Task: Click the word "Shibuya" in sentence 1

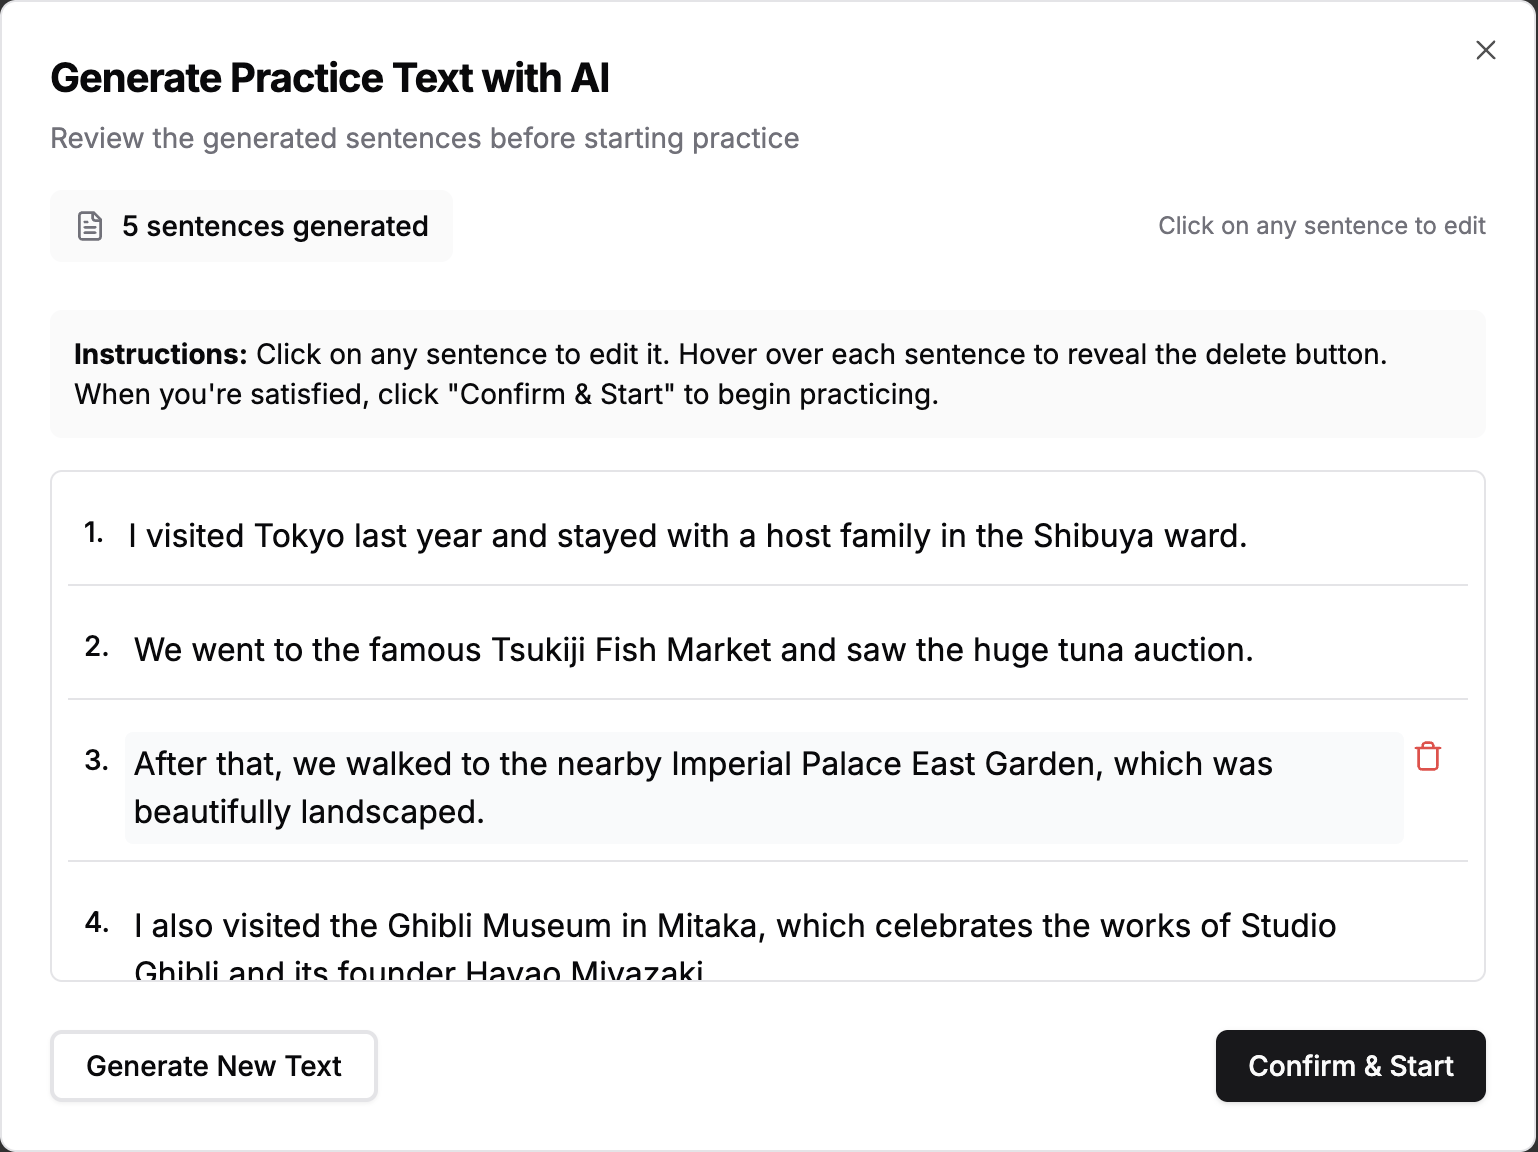Action: tap(1093, 536)
